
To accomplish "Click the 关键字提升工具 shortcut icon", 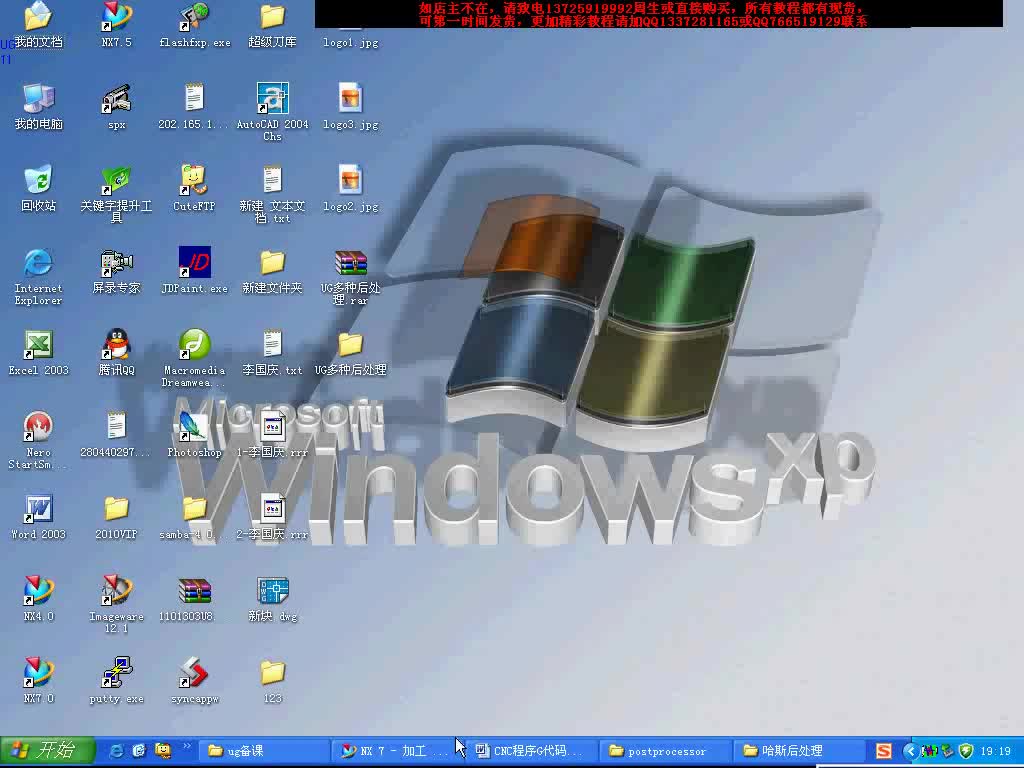I will tap(116, 180).
